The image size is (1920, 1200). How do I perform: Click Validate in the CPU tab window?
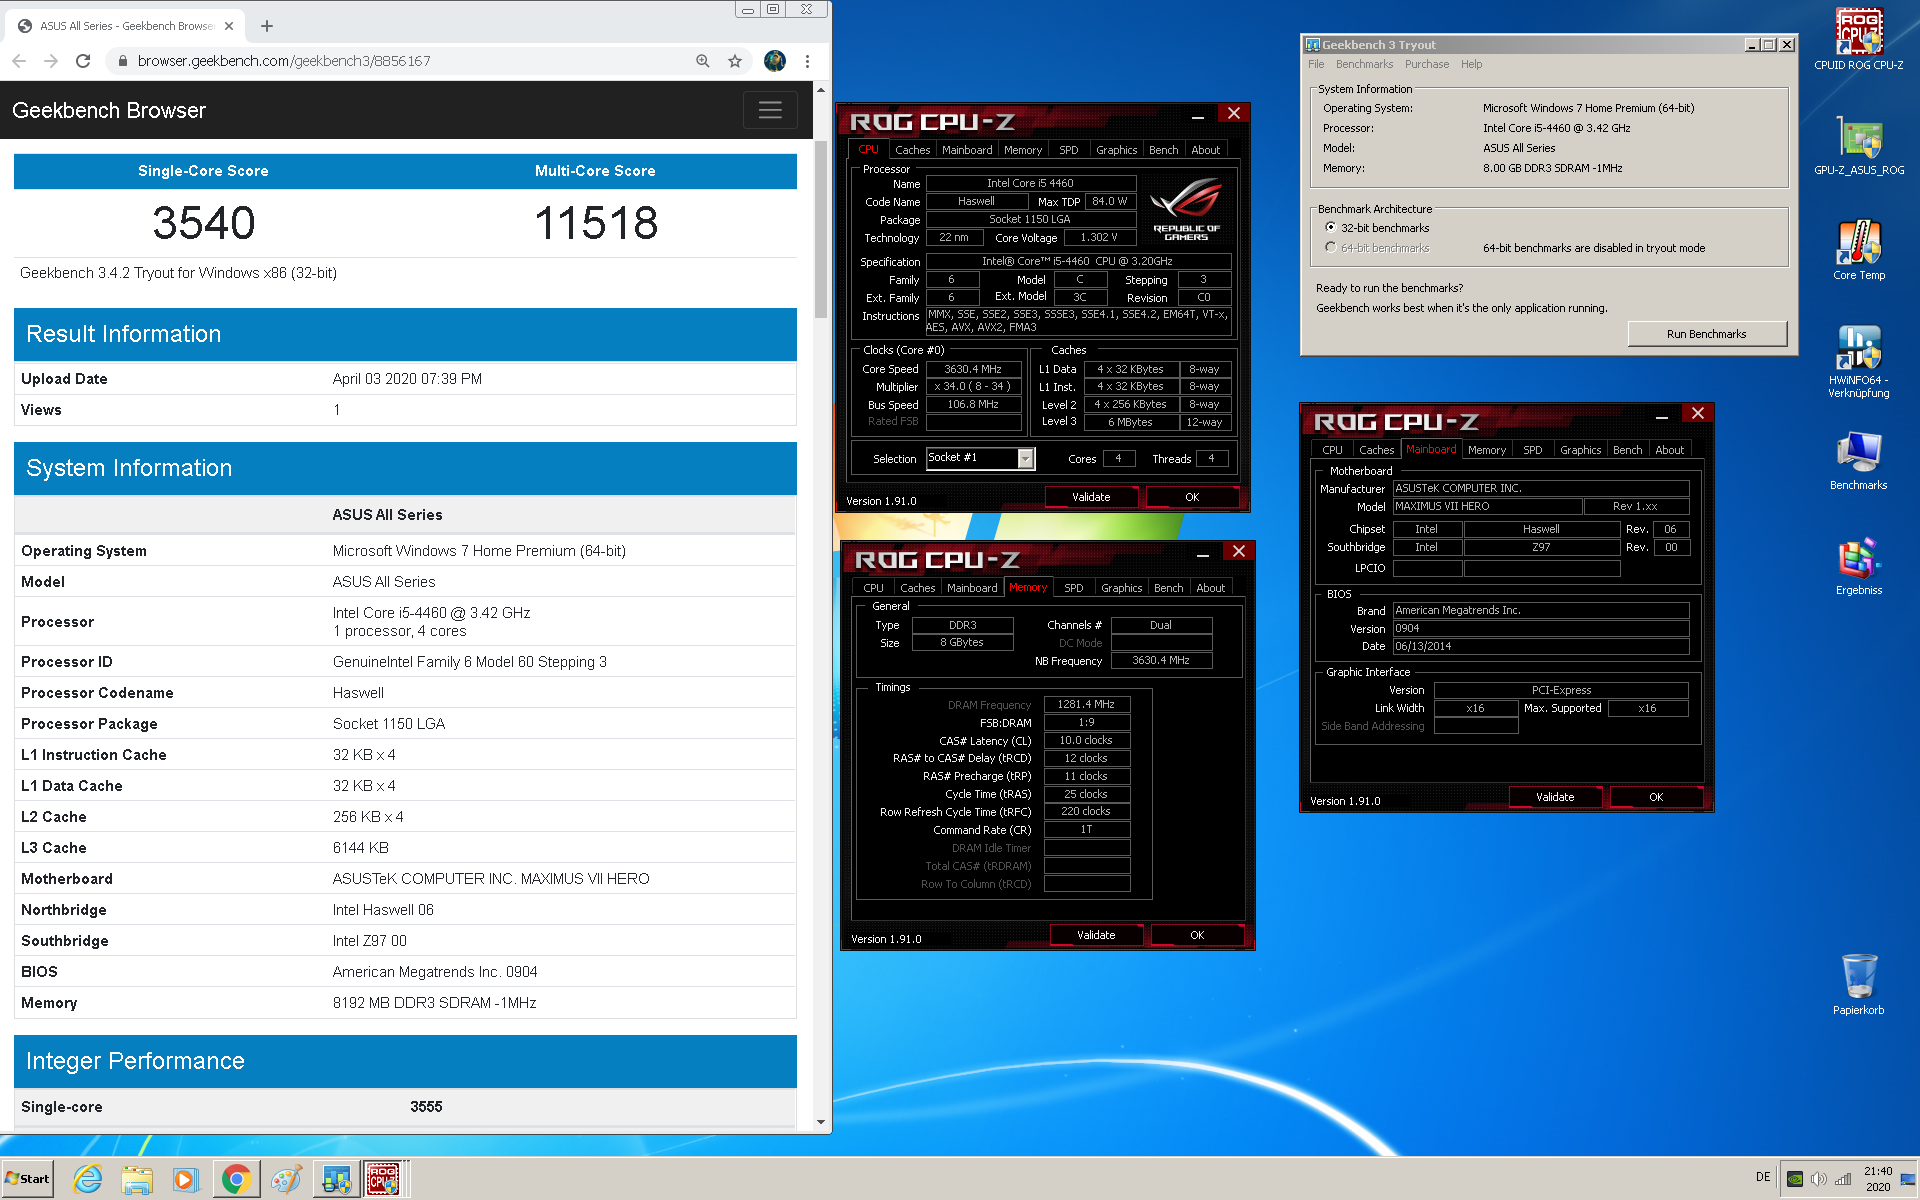pyautogui.click(x=1091, y=497)
